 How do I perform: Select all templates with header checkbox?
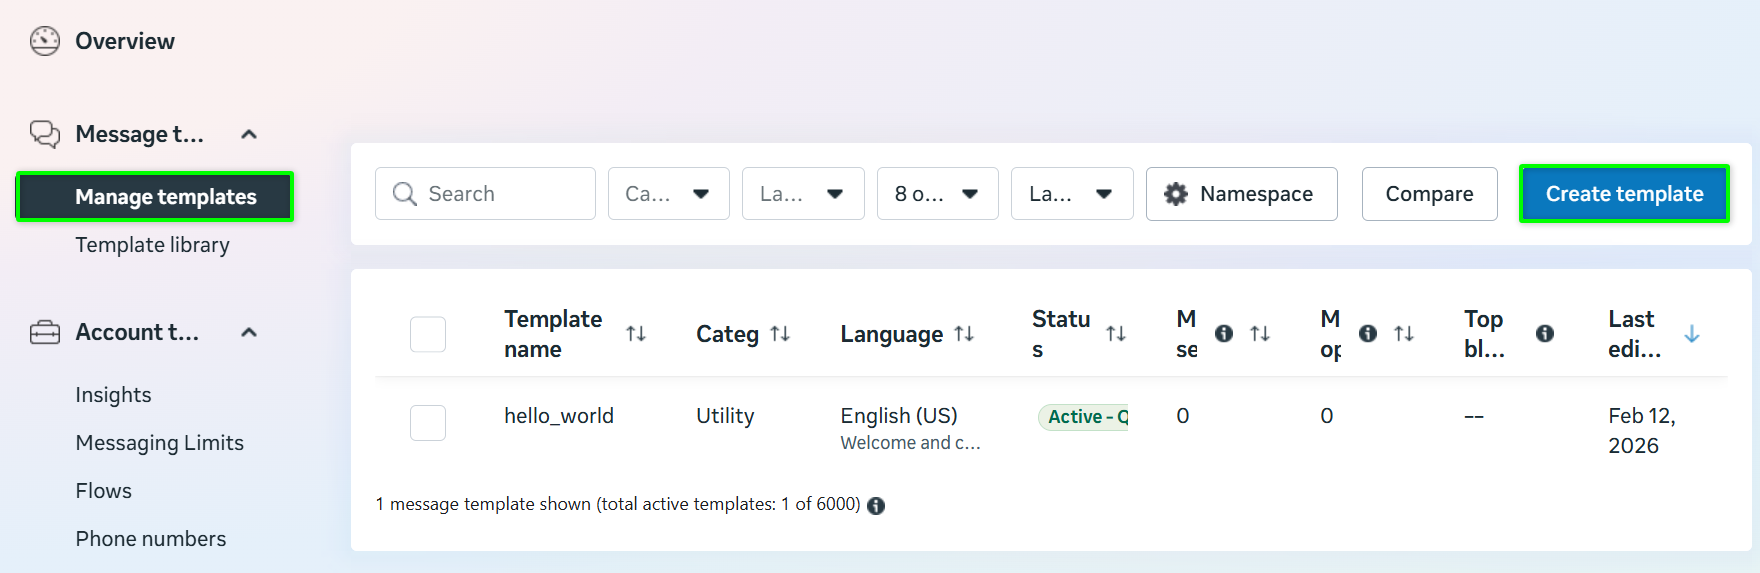tap(428, 334)
